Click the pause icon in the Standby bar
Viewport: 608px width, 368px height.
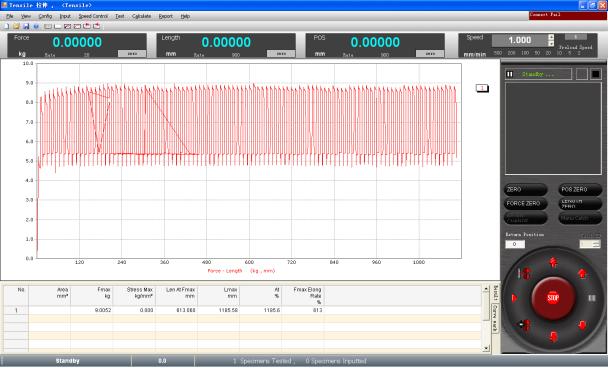tap(510, 74)
